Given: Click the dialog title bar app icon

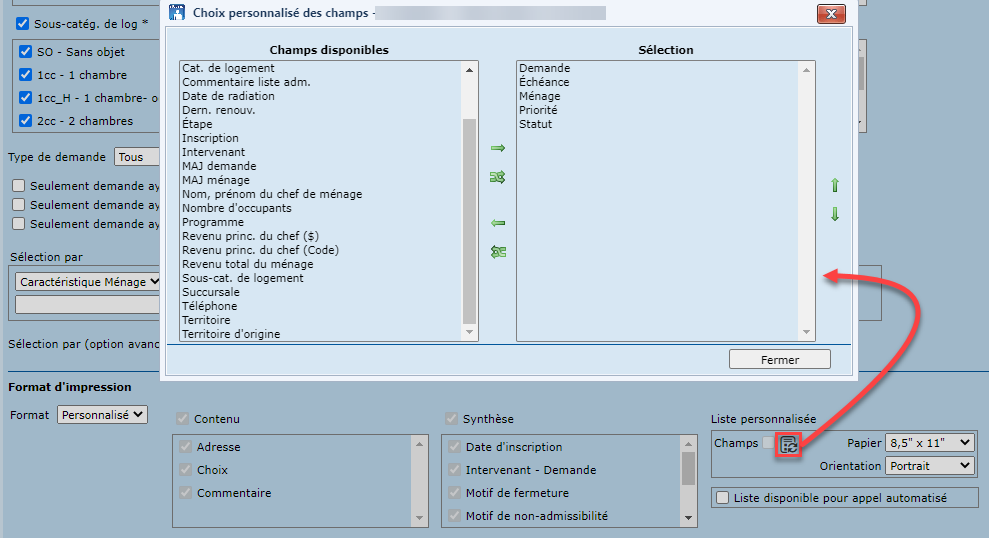Looking at the screenshot, I should click(177, 13).
